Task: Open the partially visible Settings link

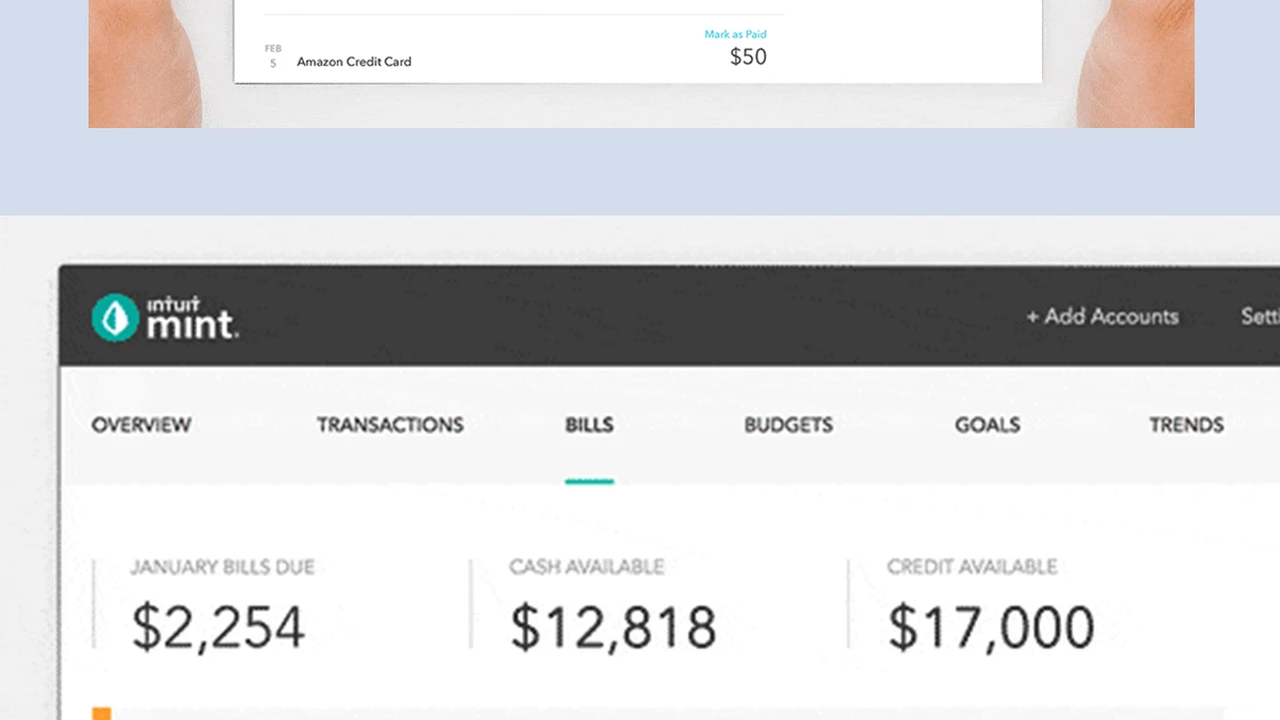Action: click(1259, 317)
